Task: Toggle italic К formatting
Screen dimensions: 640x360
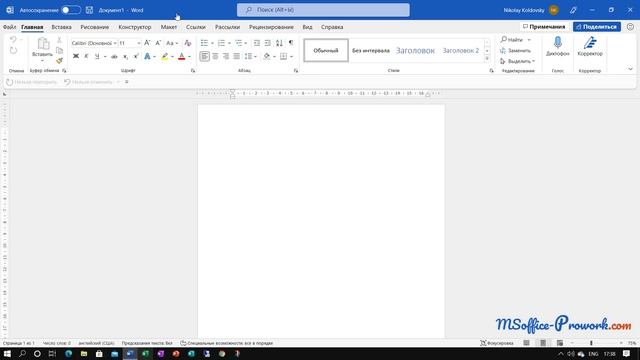Action: click(86, 56)
